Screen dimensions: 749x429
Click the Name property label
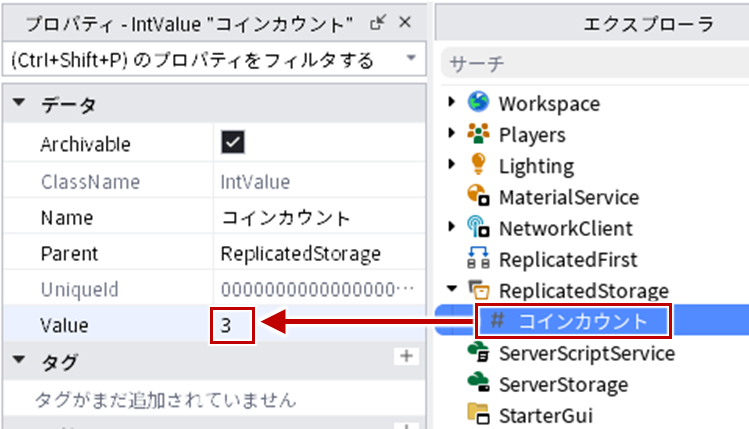click(x=67, y=218)
